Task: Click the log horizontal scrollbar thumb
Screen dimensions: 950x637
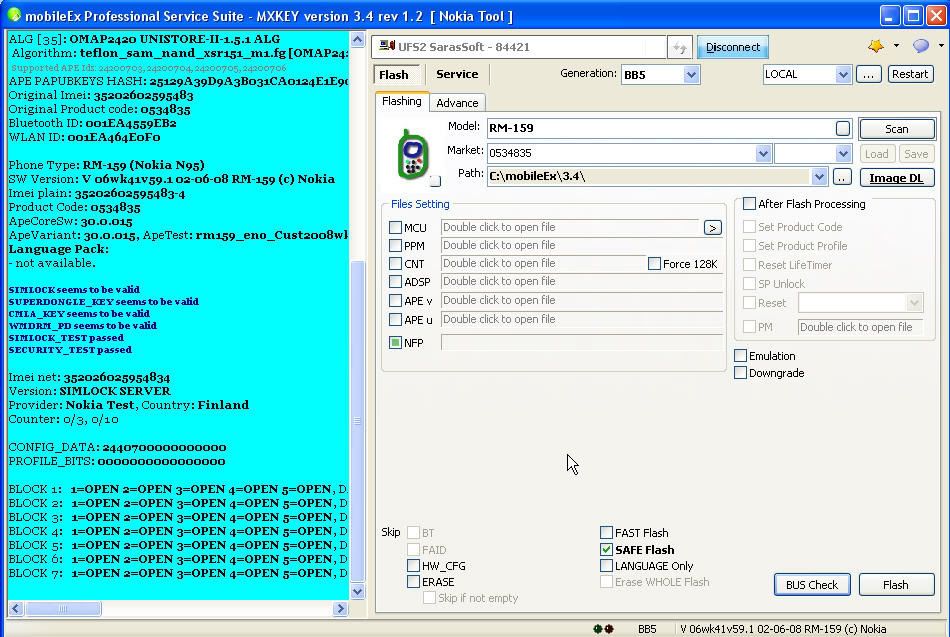Action: (63, 608)
